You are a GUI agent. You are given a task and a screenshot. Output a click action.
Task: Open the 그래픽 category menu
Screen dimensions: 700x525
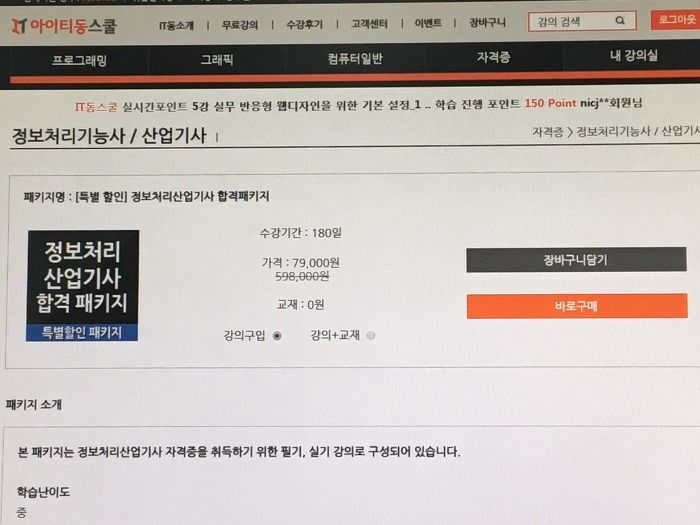click(217, 59)
